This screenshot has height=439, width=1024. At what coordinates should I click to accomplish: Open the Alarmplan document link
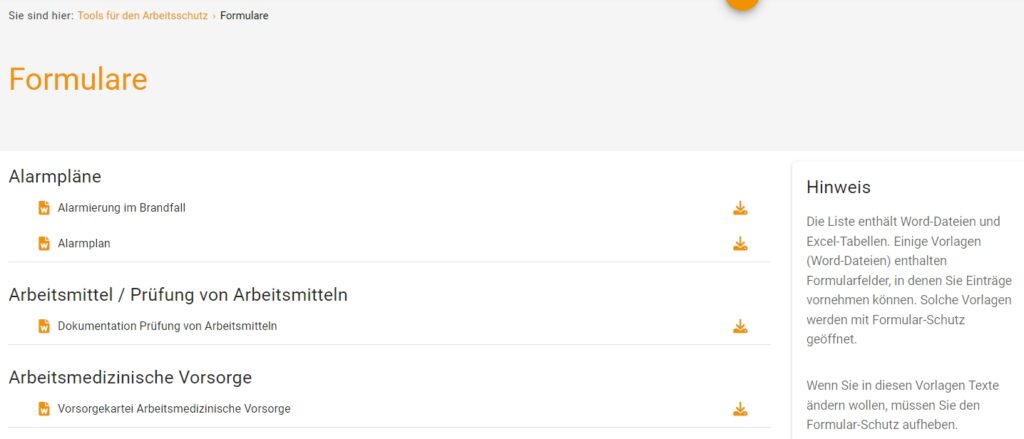84,243
